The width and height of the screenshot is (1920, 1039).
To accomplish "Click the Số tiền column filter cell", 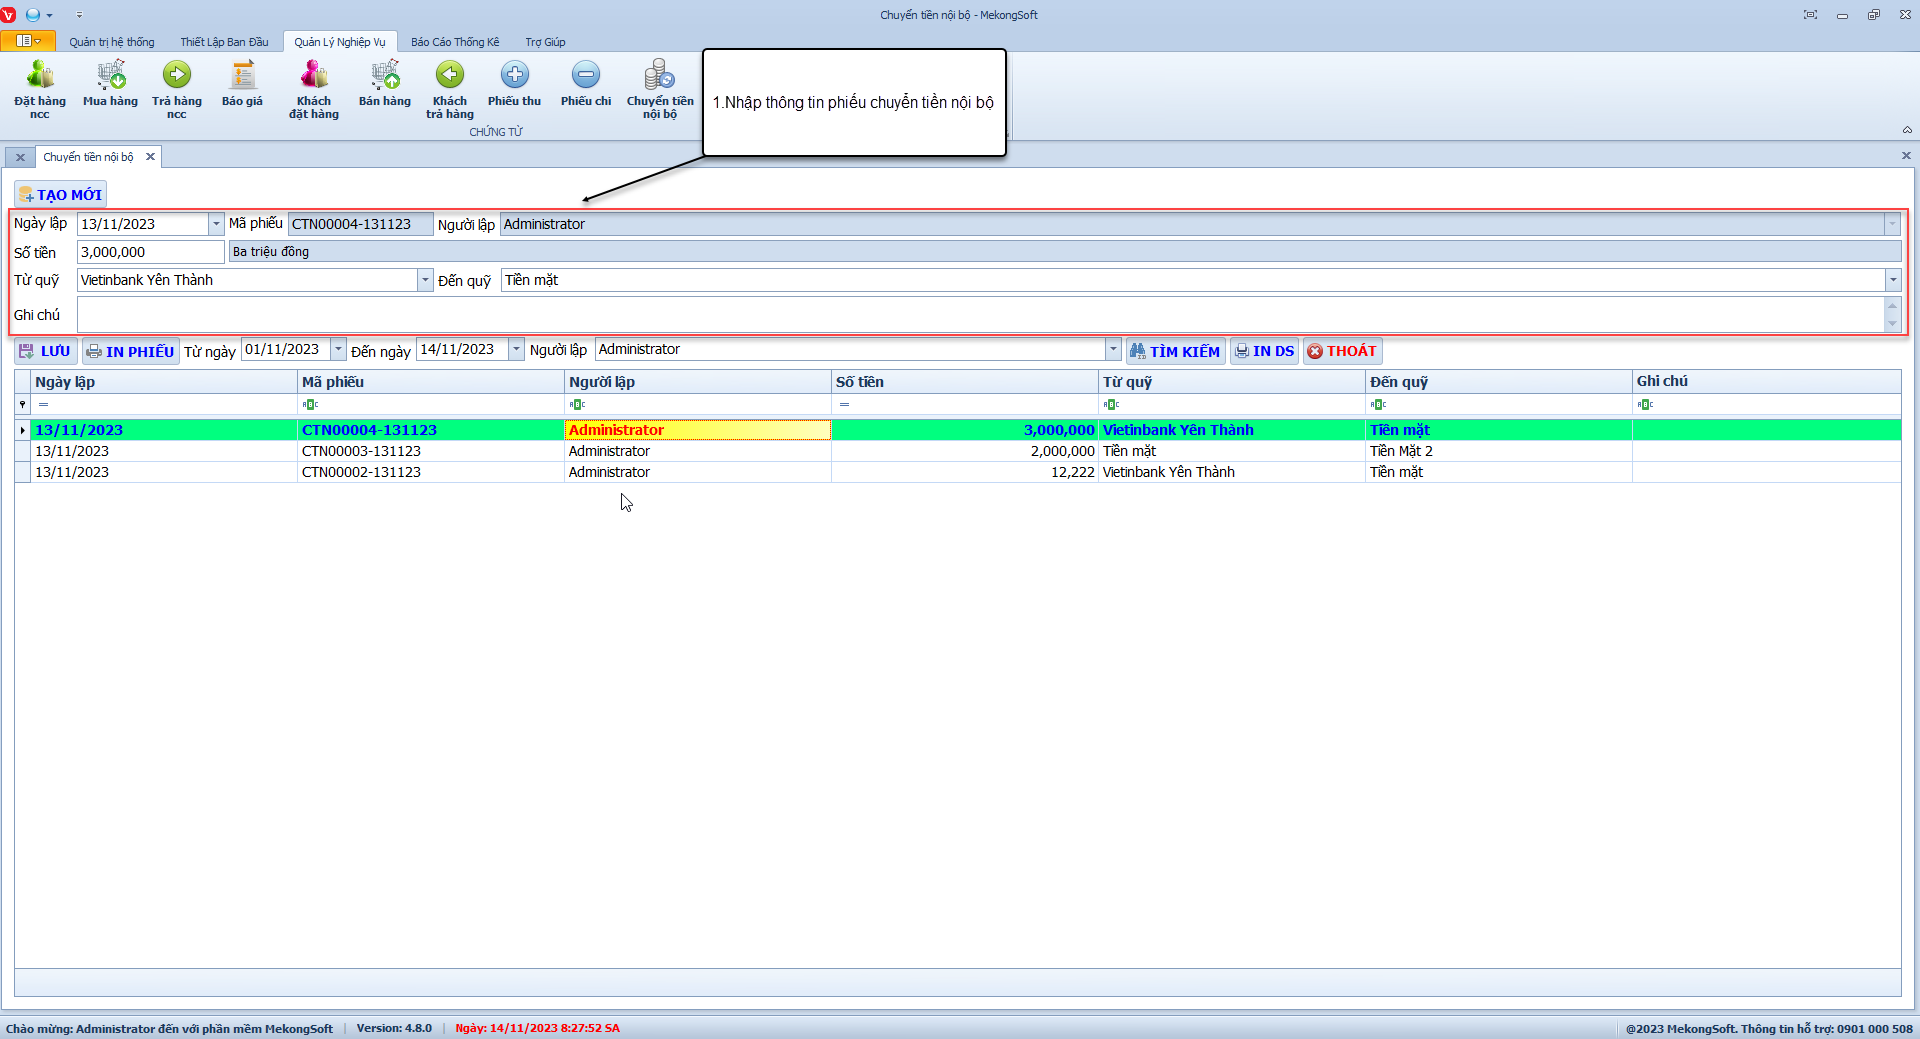I will pyautogui.click(x=965, y=404).
